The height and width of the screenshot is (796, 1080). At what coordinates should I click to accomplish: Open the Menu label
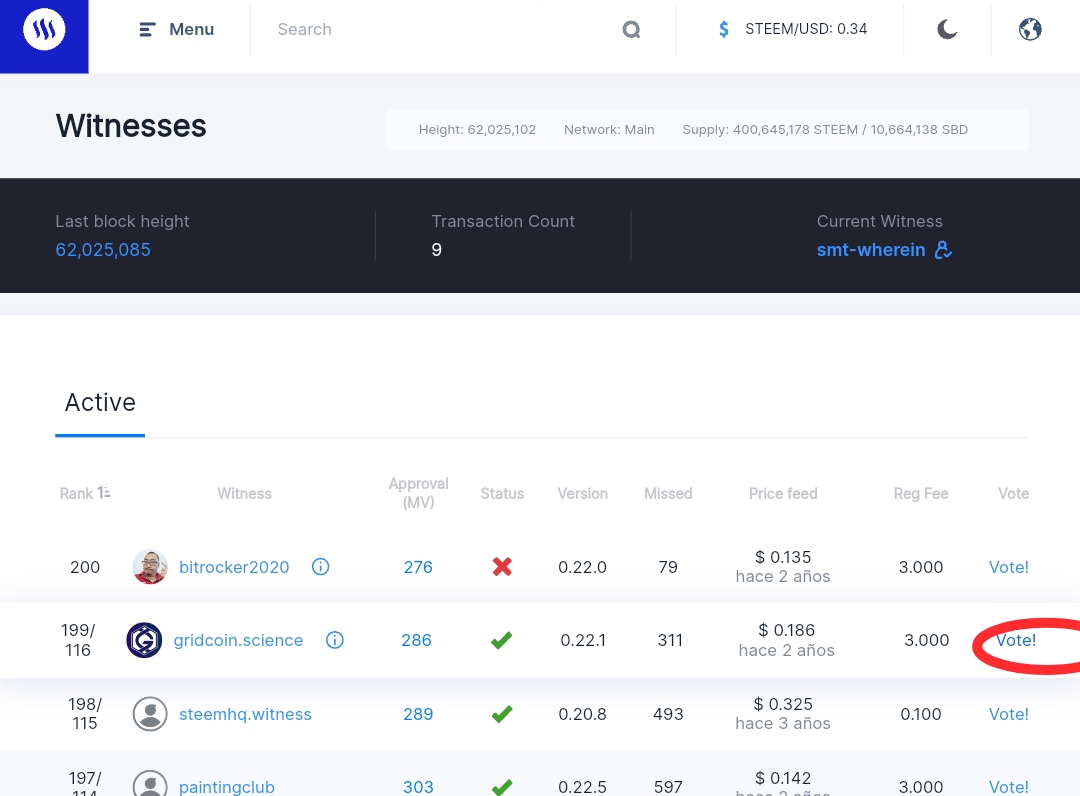[191, 30]
